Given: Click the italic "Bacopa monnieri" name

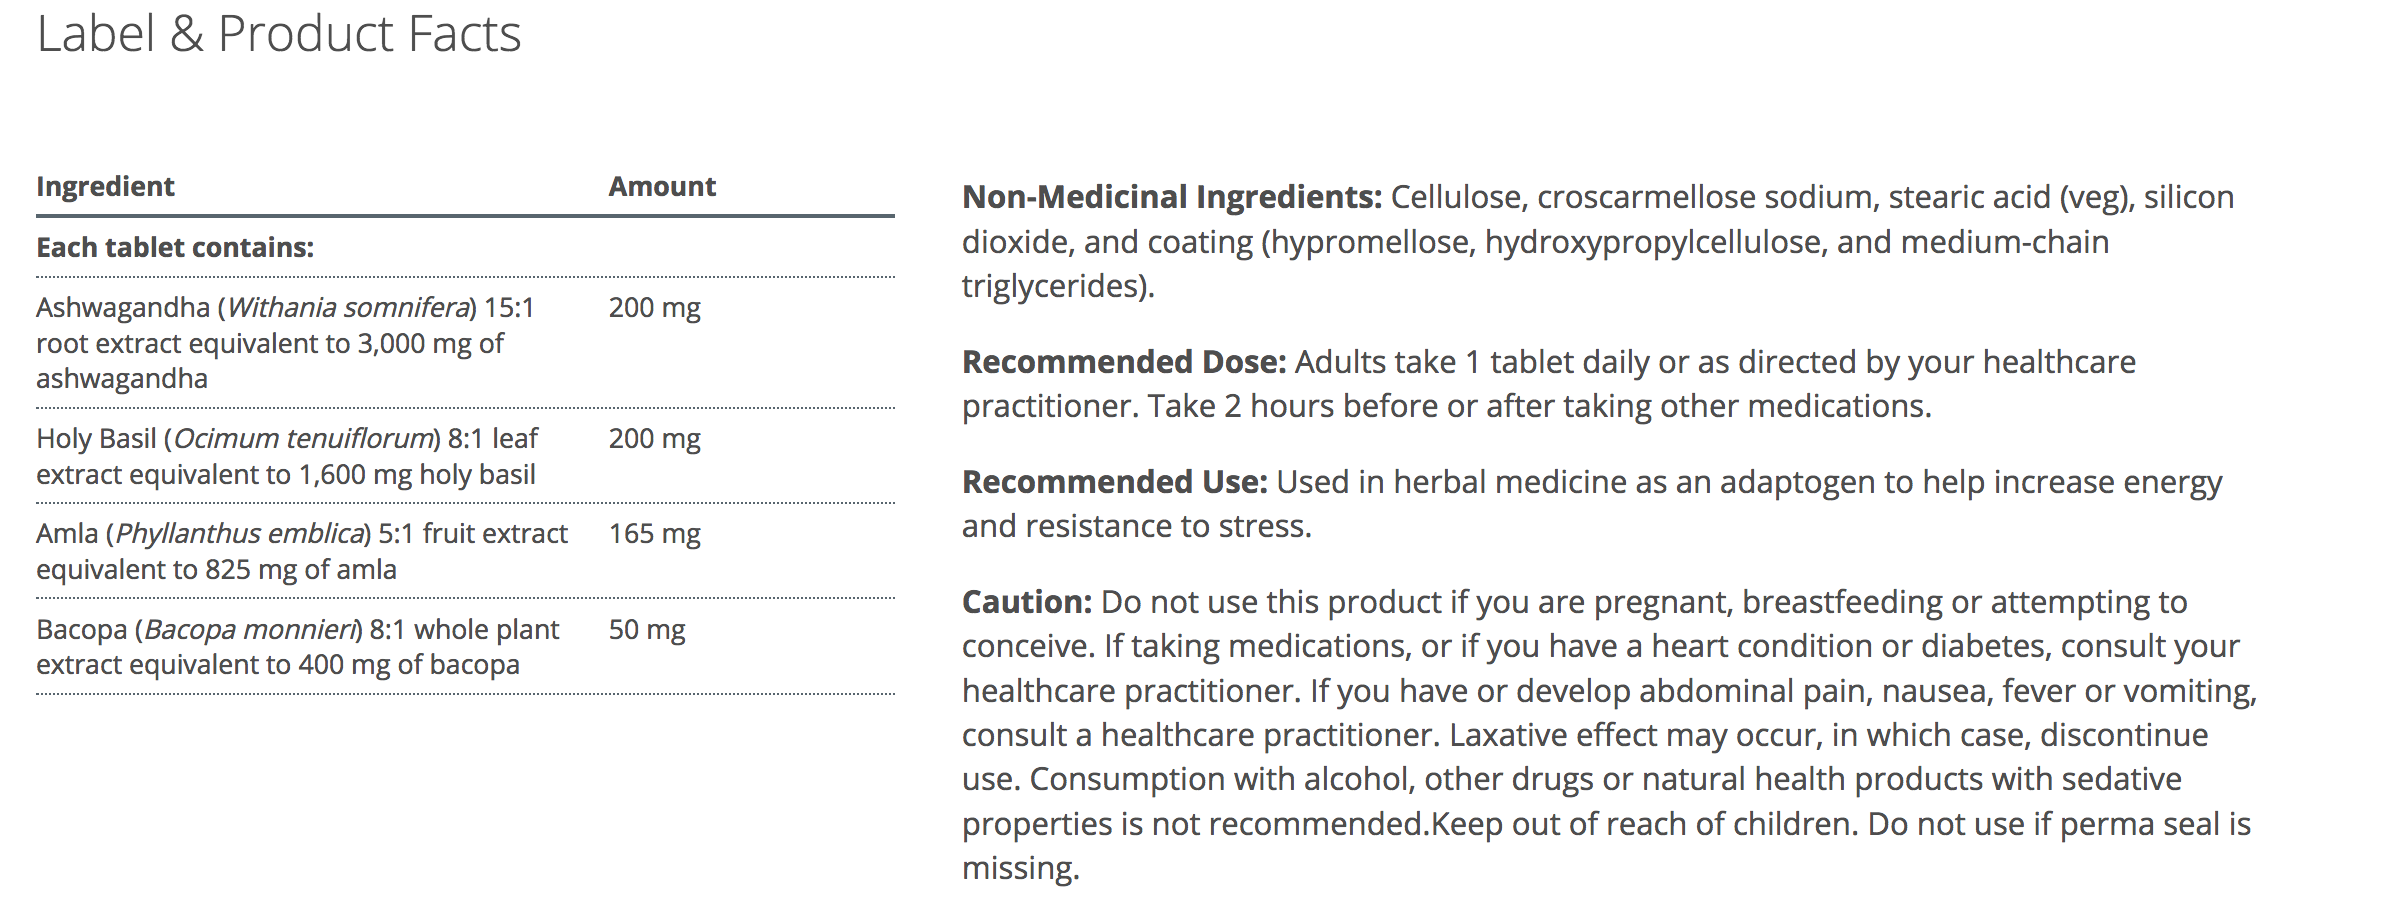Looking at the screenshot, I should pyautogui.click(x=250, y=630).
